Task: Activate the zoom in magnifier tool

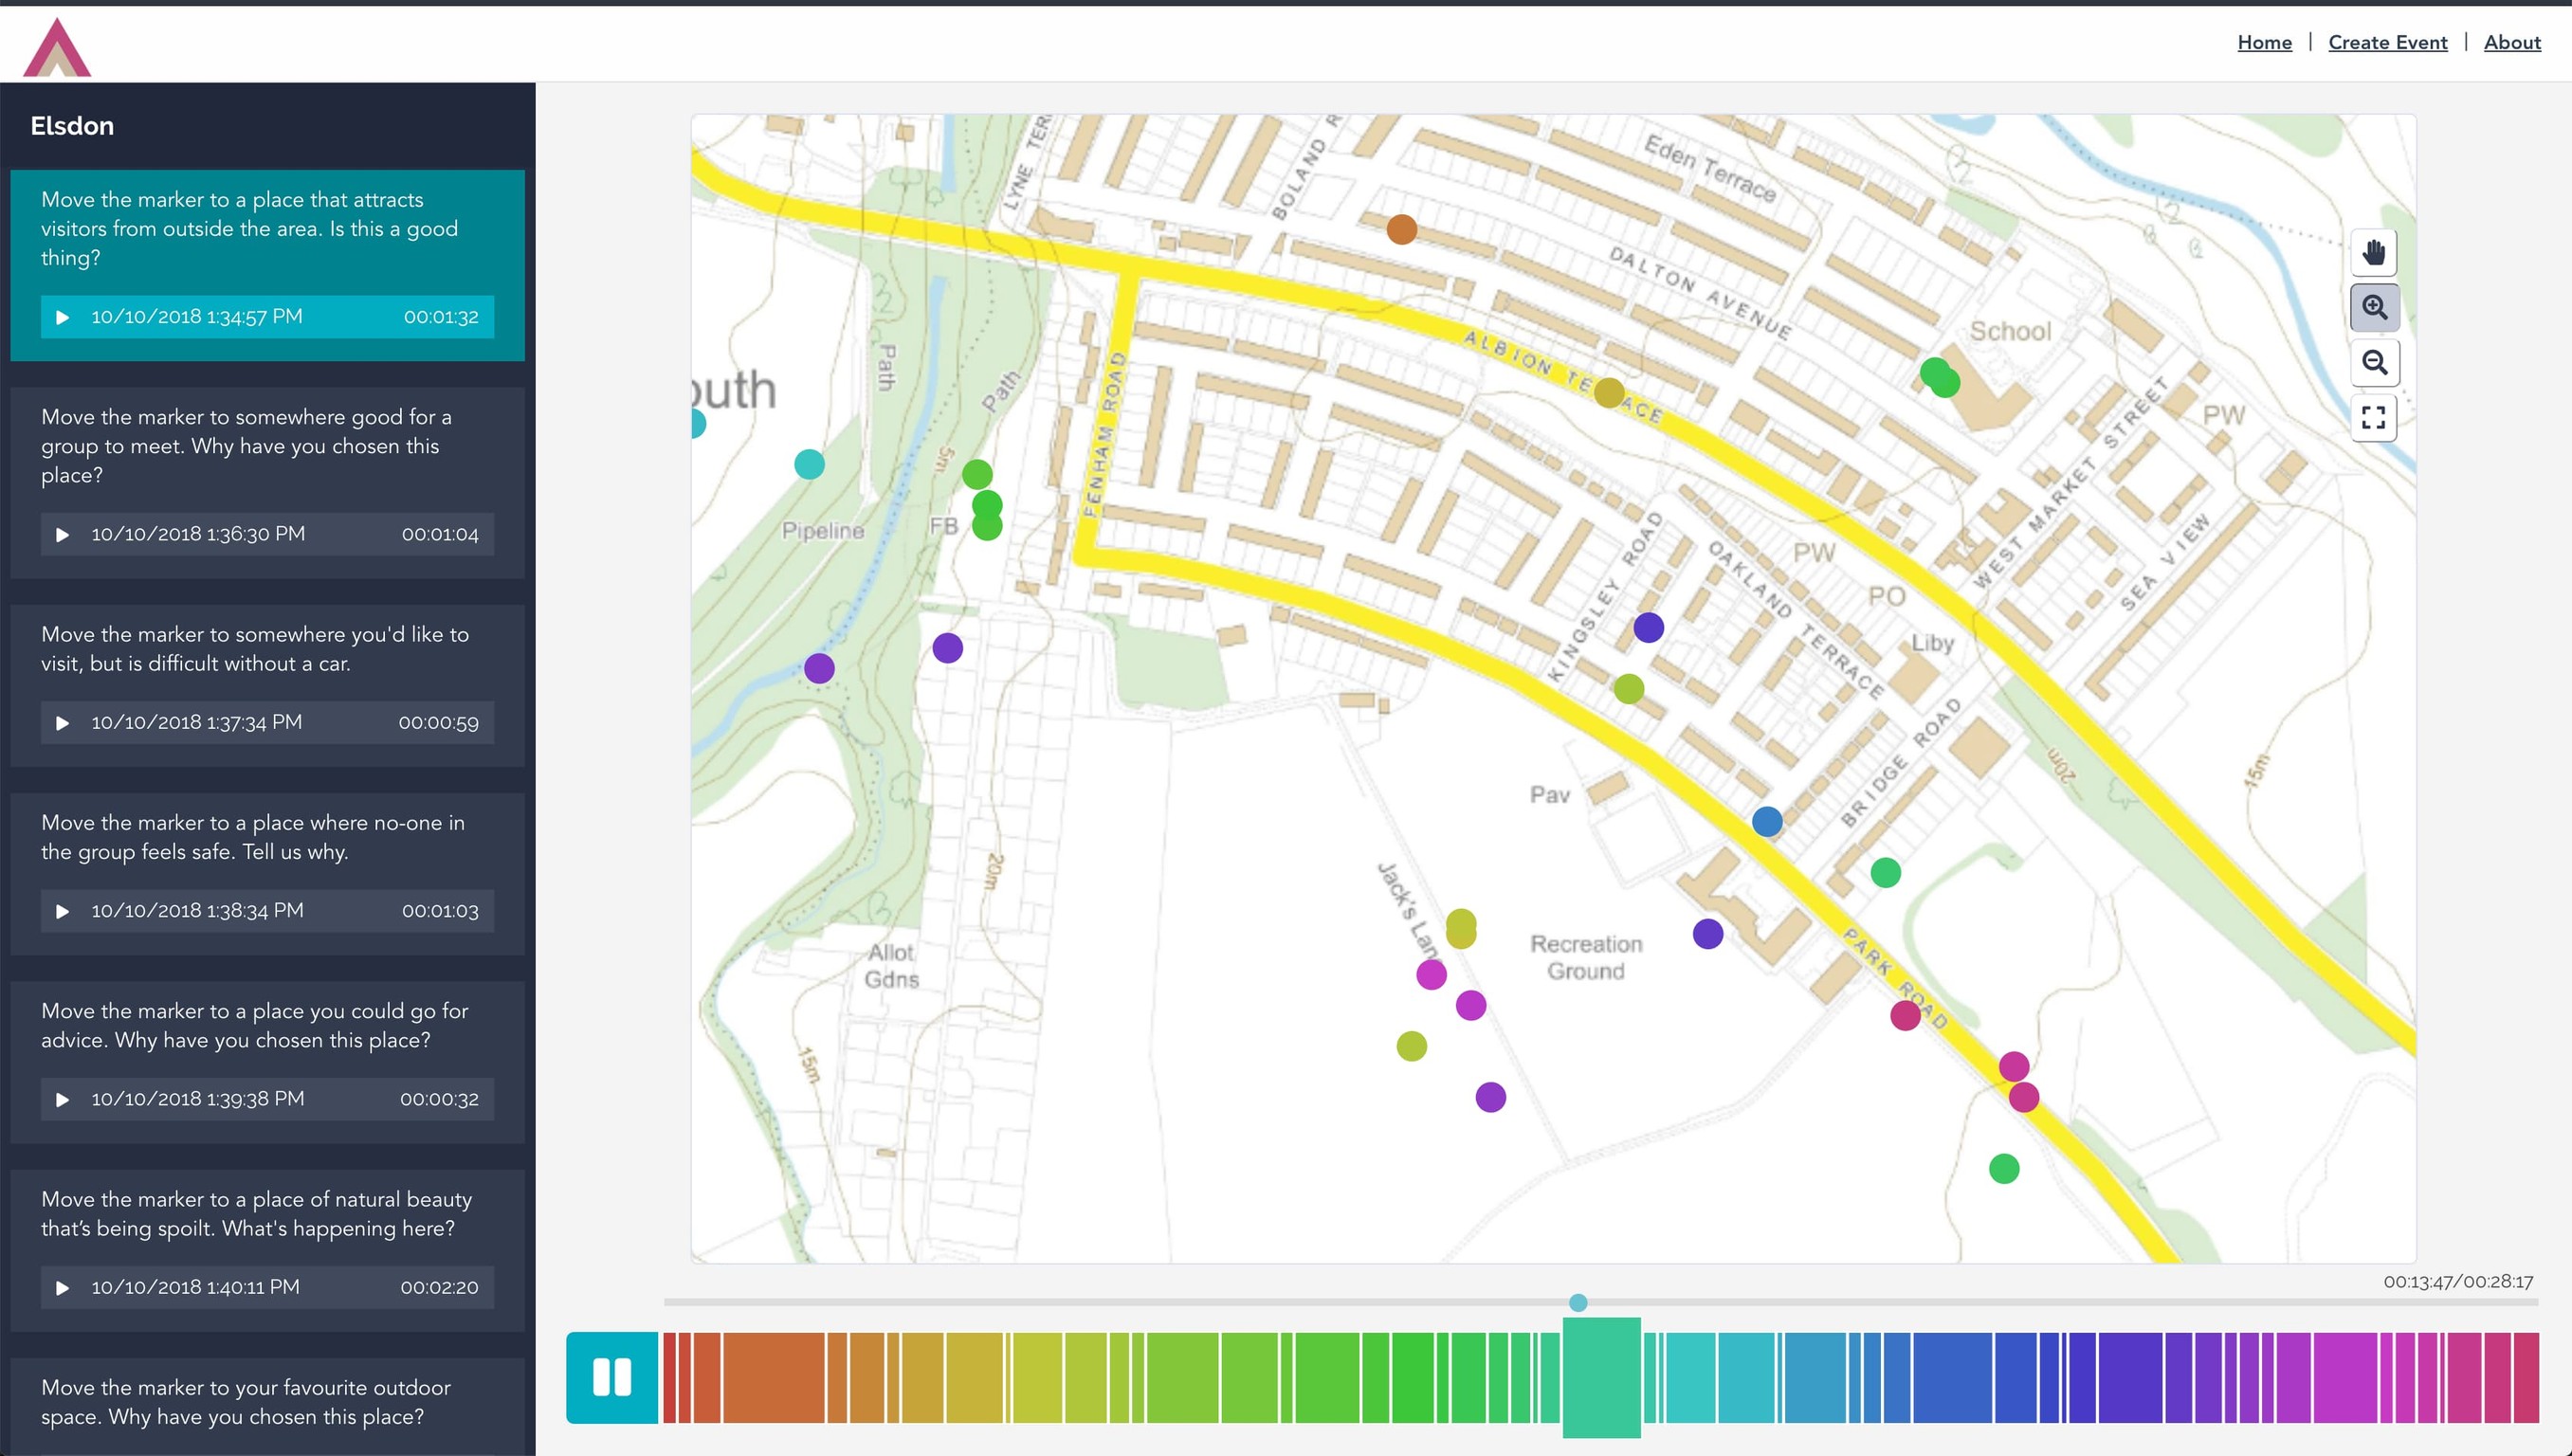Action: [x=2375, y=308]
